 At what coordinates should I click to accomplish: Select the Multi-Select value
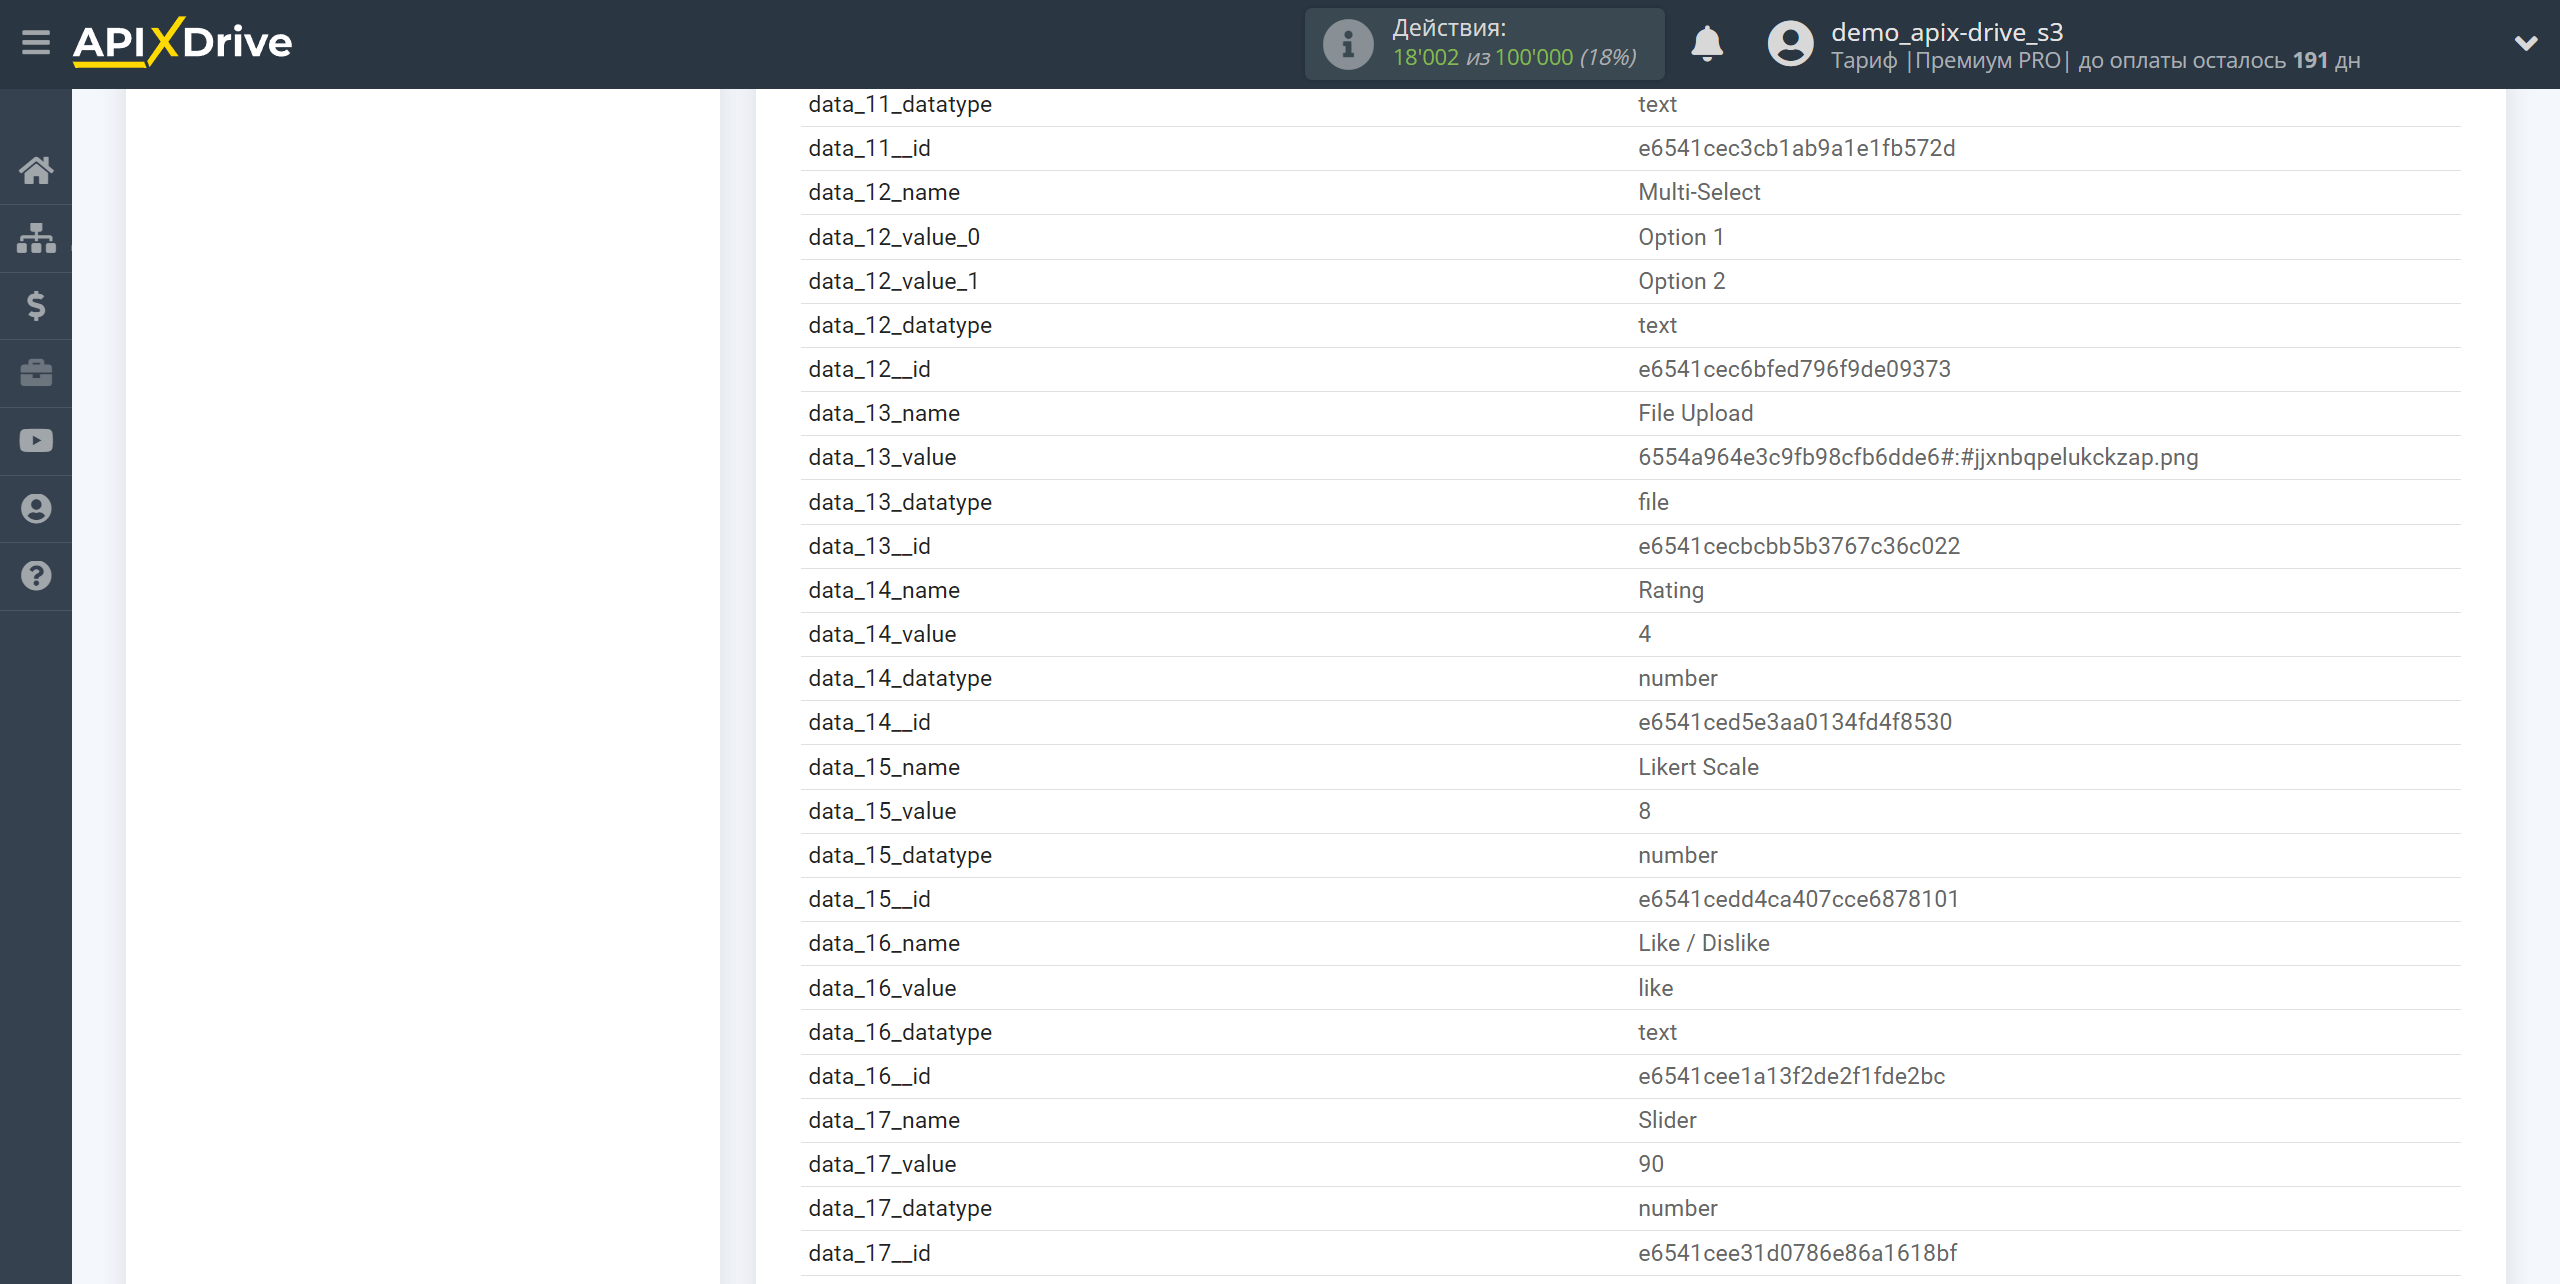(x=1699, y=192)
